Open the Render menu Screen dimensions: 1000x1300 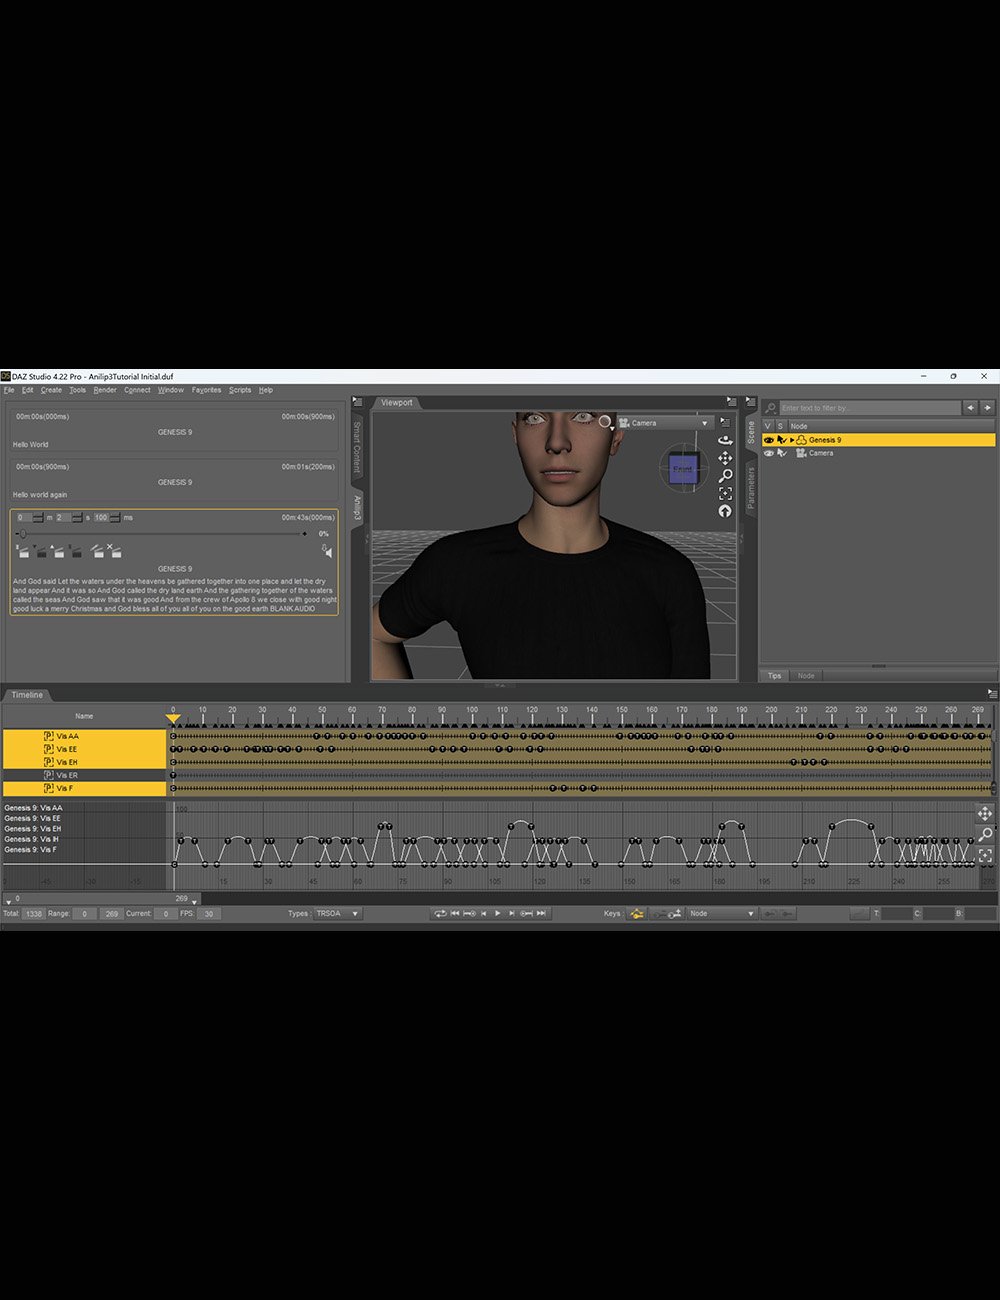click(x=104, y=390)
